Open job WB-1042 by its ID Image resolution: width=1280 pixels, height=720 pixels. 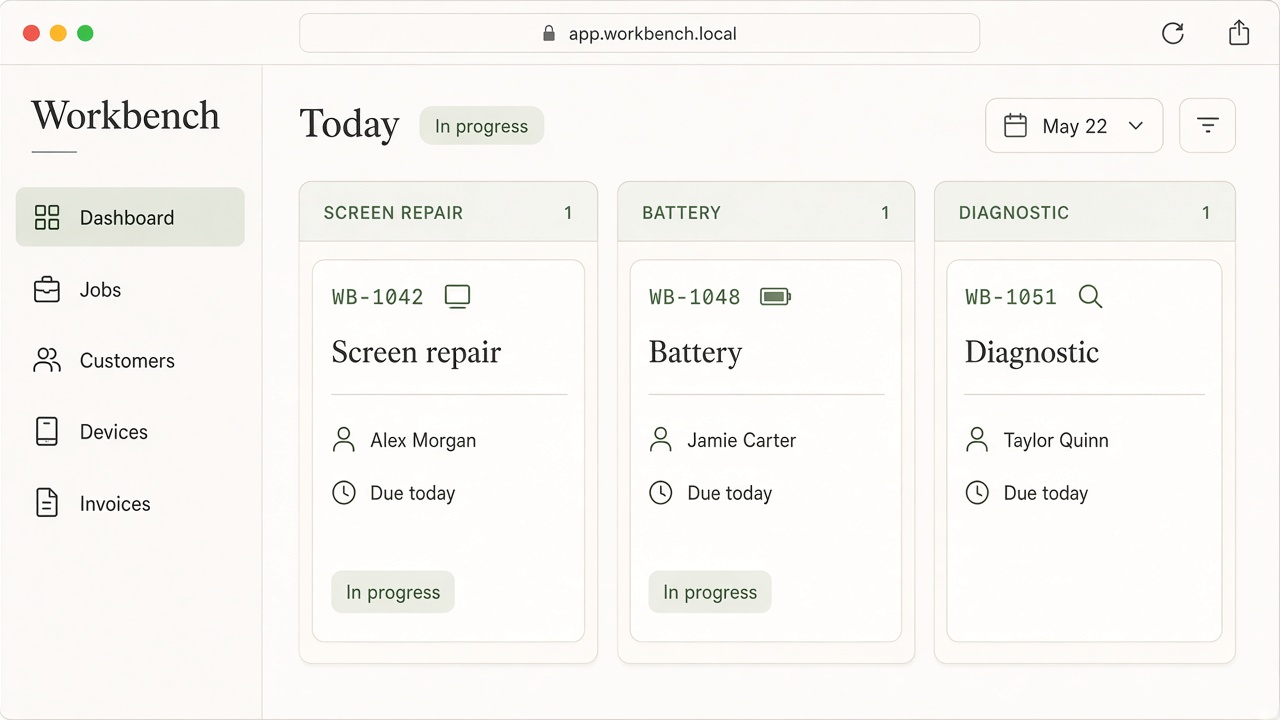tap(378, 297)
